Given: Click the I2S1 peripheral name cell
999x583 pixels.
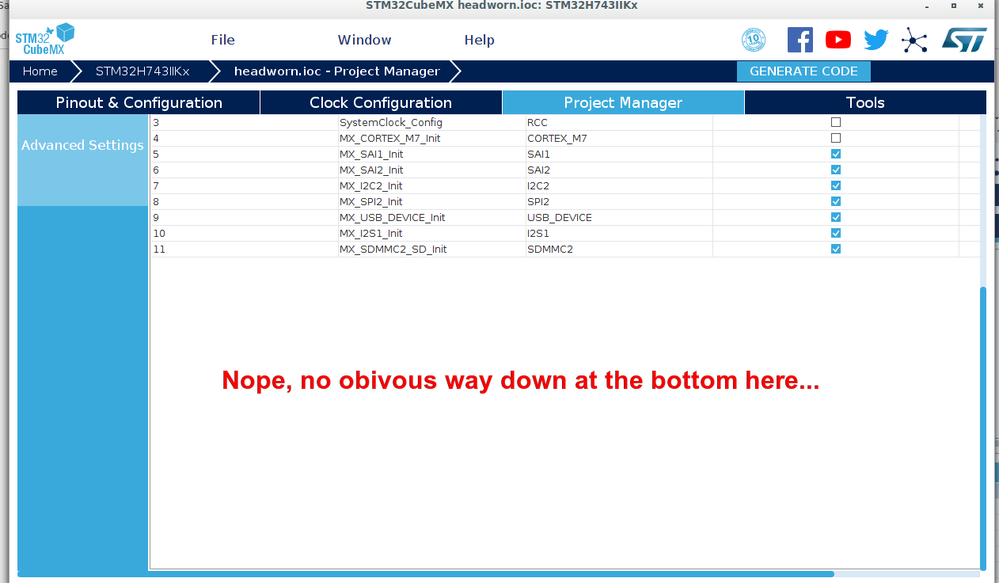Looking at the screenshot, I should click(x=619, y=233).
